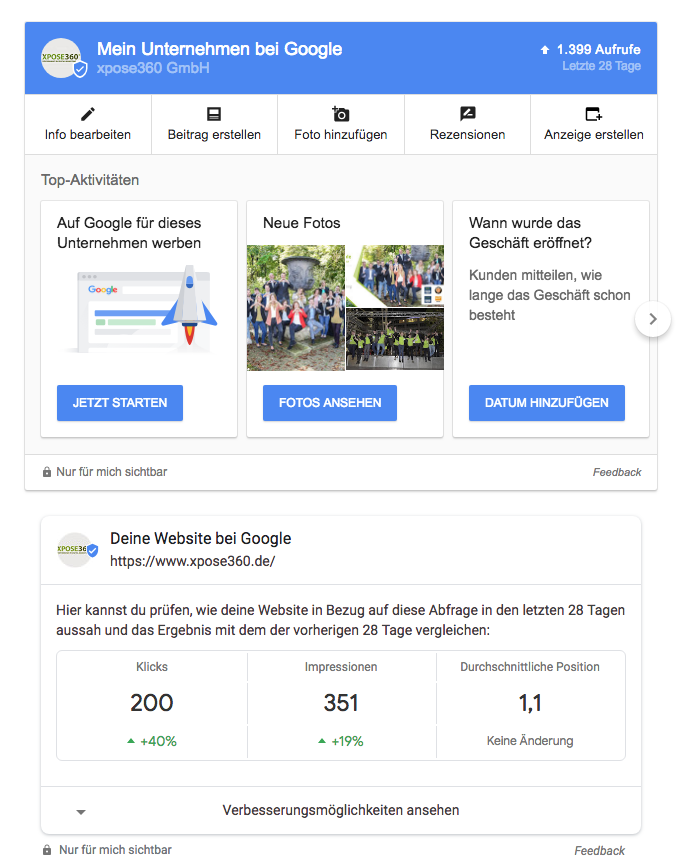Click the Impressionen column label
687x862 pixels.
point(341,667)
